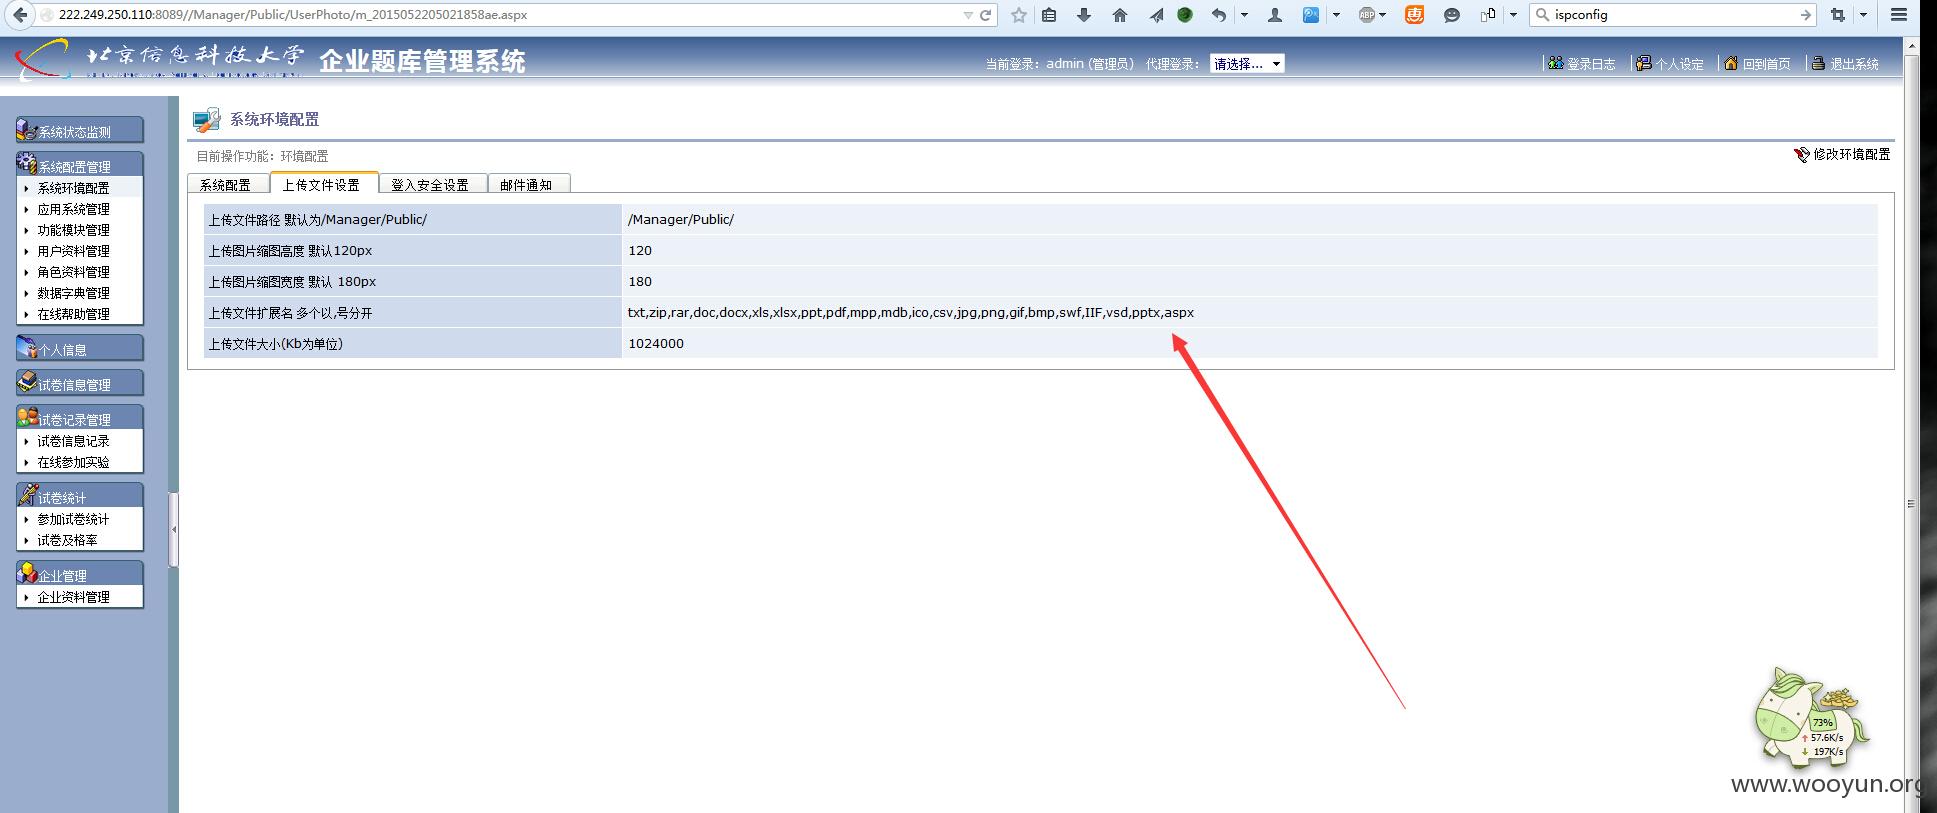1937x813 pixels.
Task: Click the ispconfig search box
Action: (x=1672, y=15)
